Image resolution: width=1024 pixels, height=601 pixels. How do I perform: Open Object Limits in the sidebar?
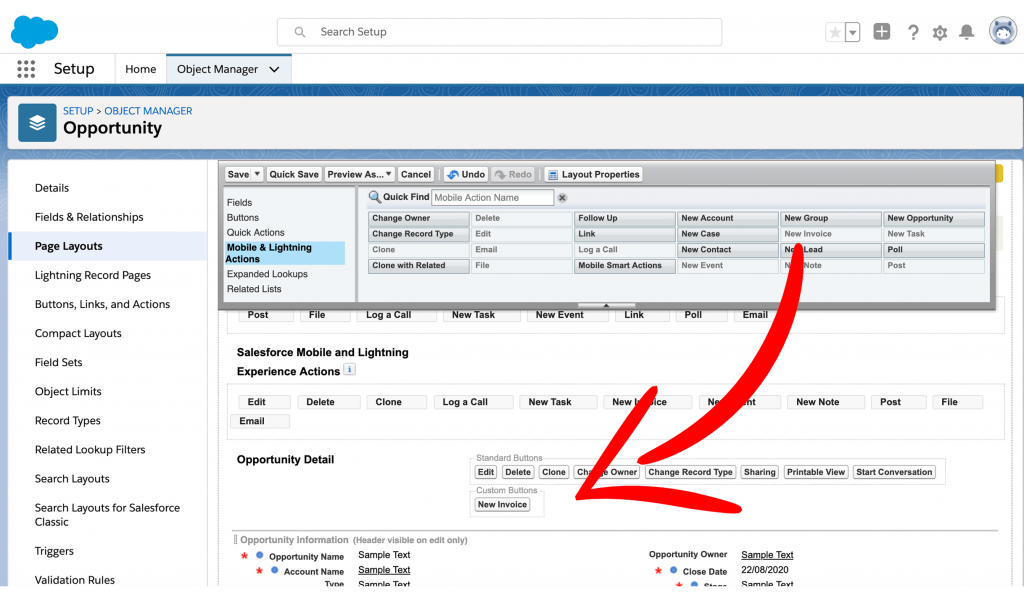pos(68,391)
